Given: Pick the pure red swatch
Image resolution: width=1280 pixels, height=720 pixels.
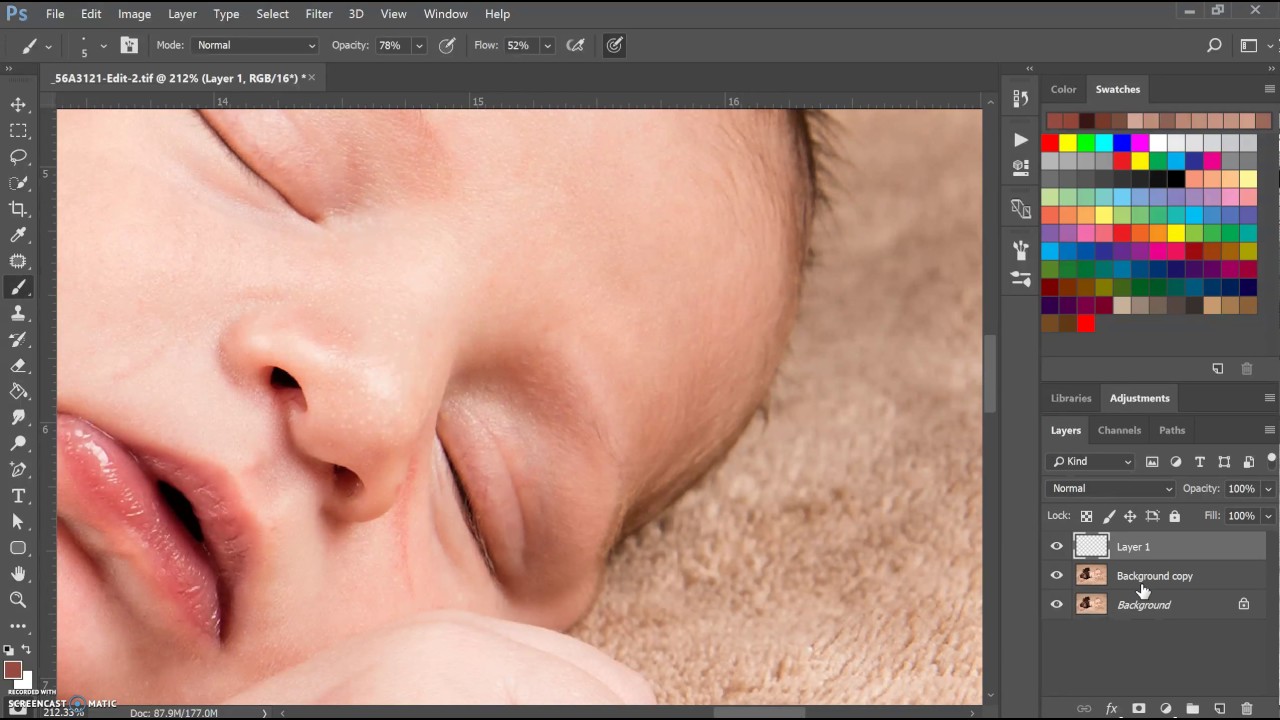Looking at the screenshot, I should tap(1050, 143).
